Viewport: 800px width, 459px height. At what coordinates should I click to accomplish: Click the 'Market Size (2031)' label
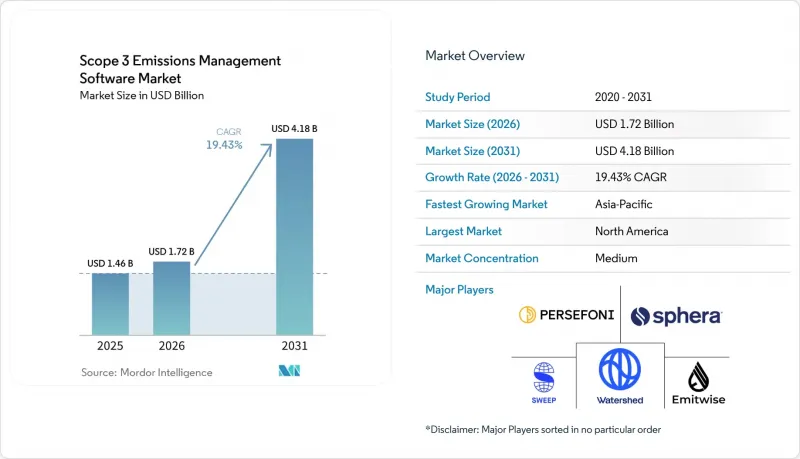[x=472, y=151]
